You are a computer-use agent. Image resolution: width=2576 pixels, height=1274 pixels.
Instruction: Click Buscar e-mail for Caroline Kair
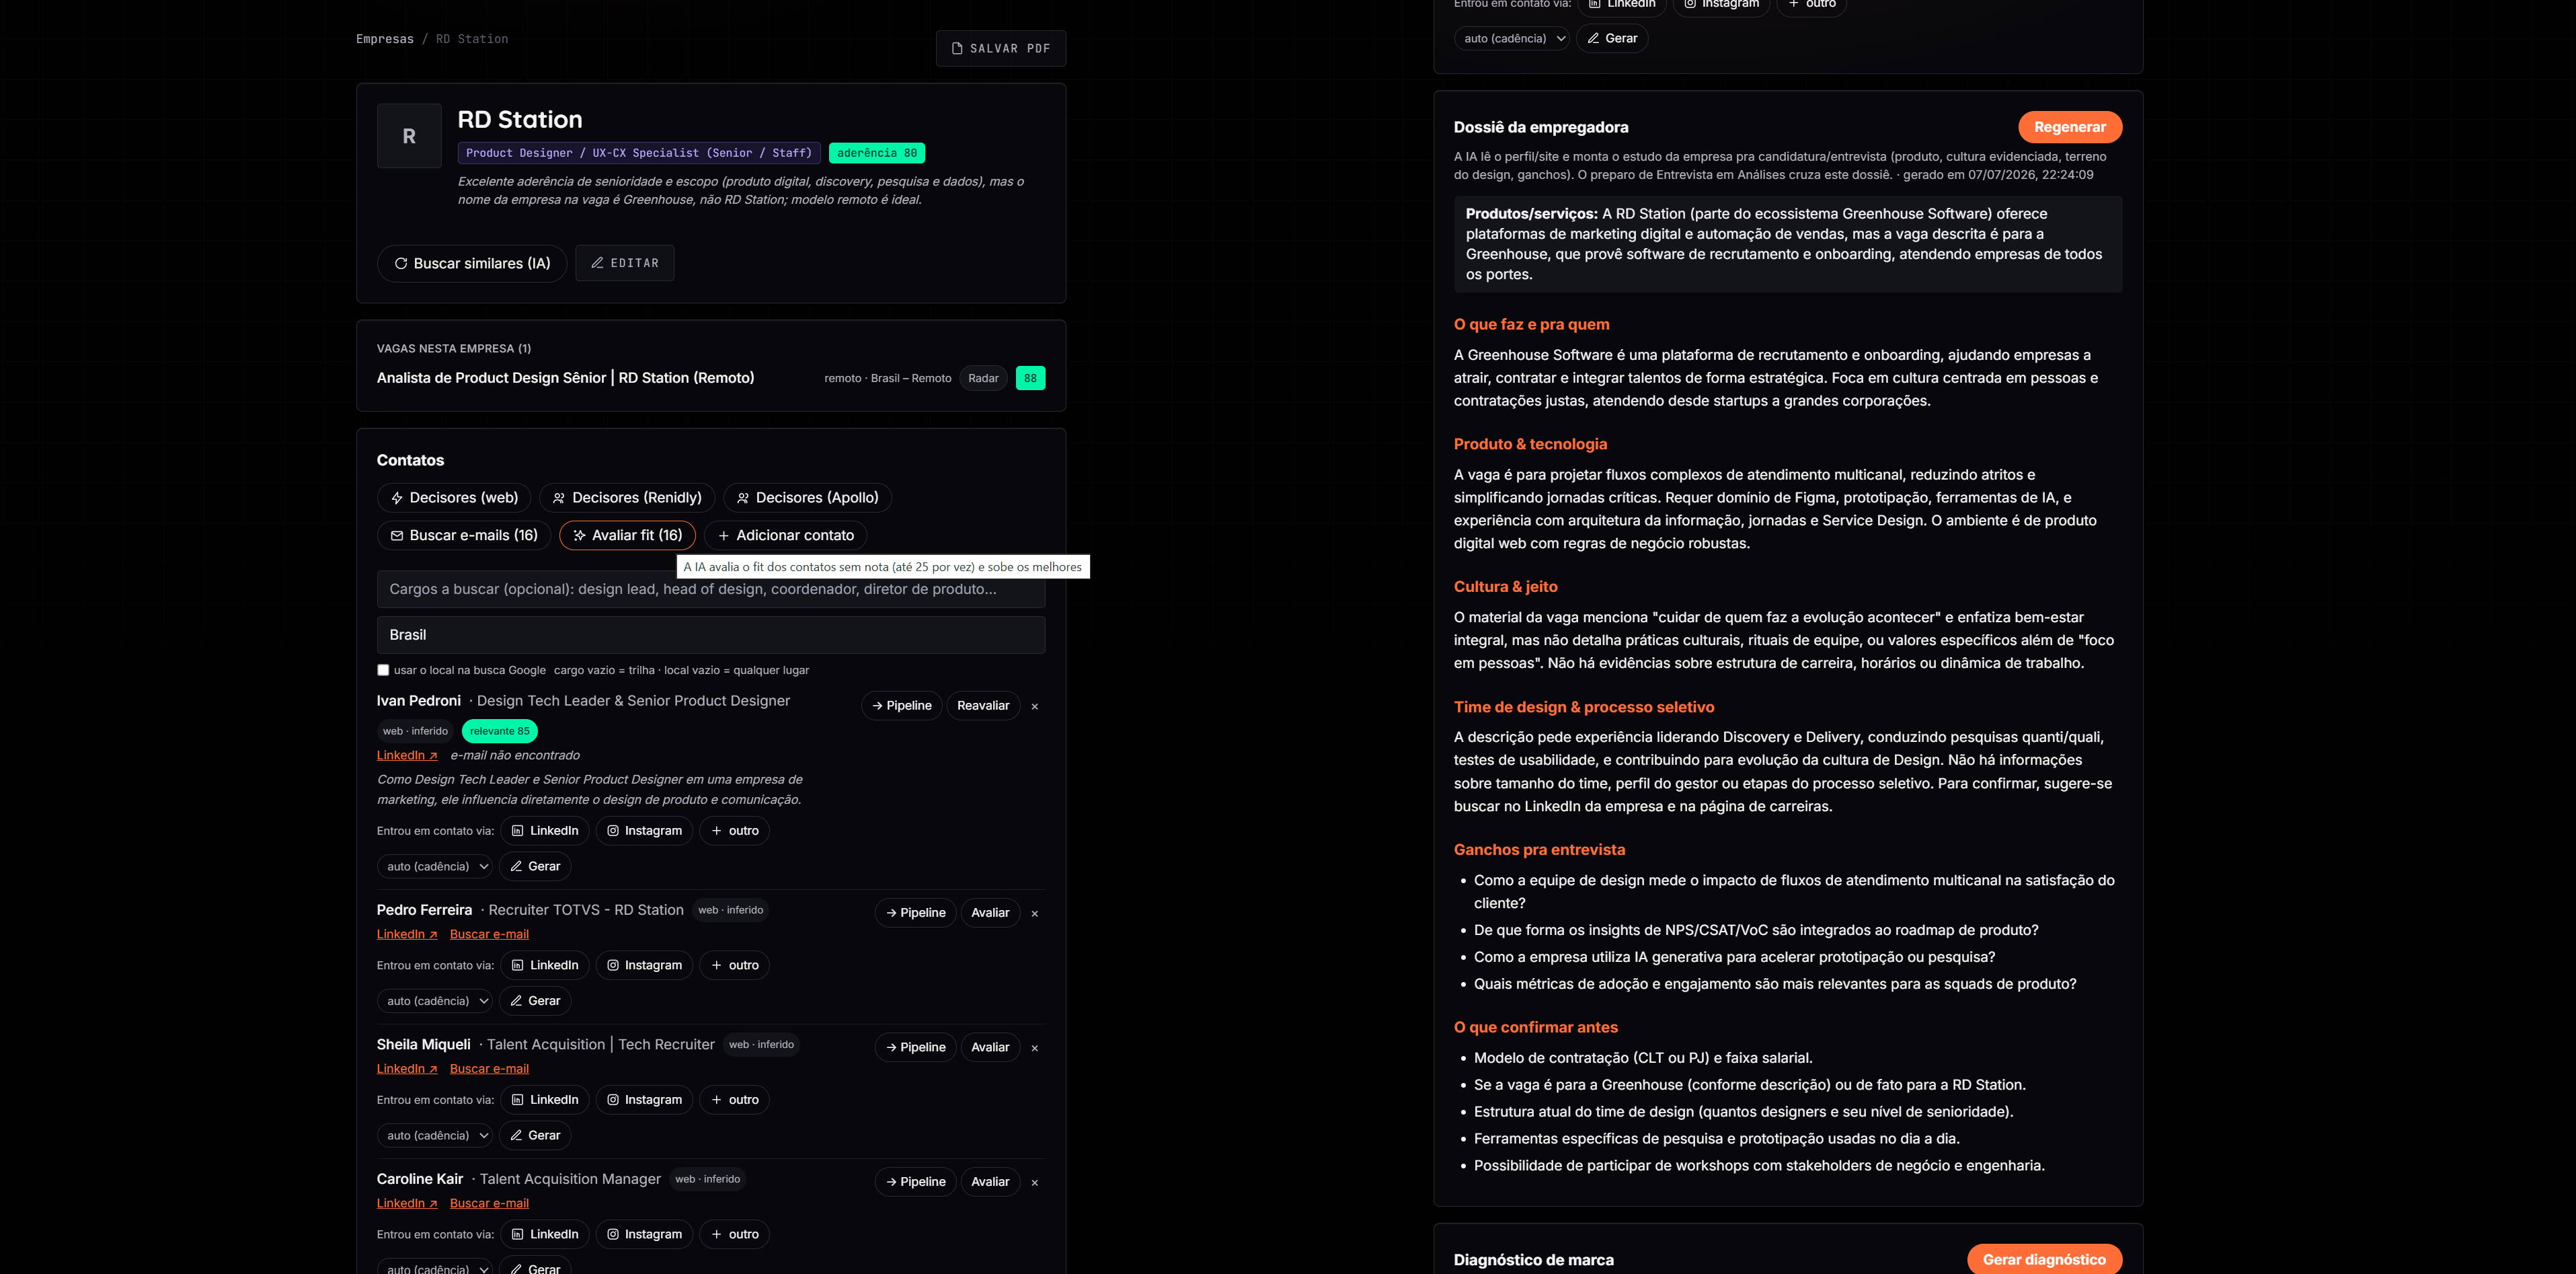pyautogui.click(x=489, y=1204)
